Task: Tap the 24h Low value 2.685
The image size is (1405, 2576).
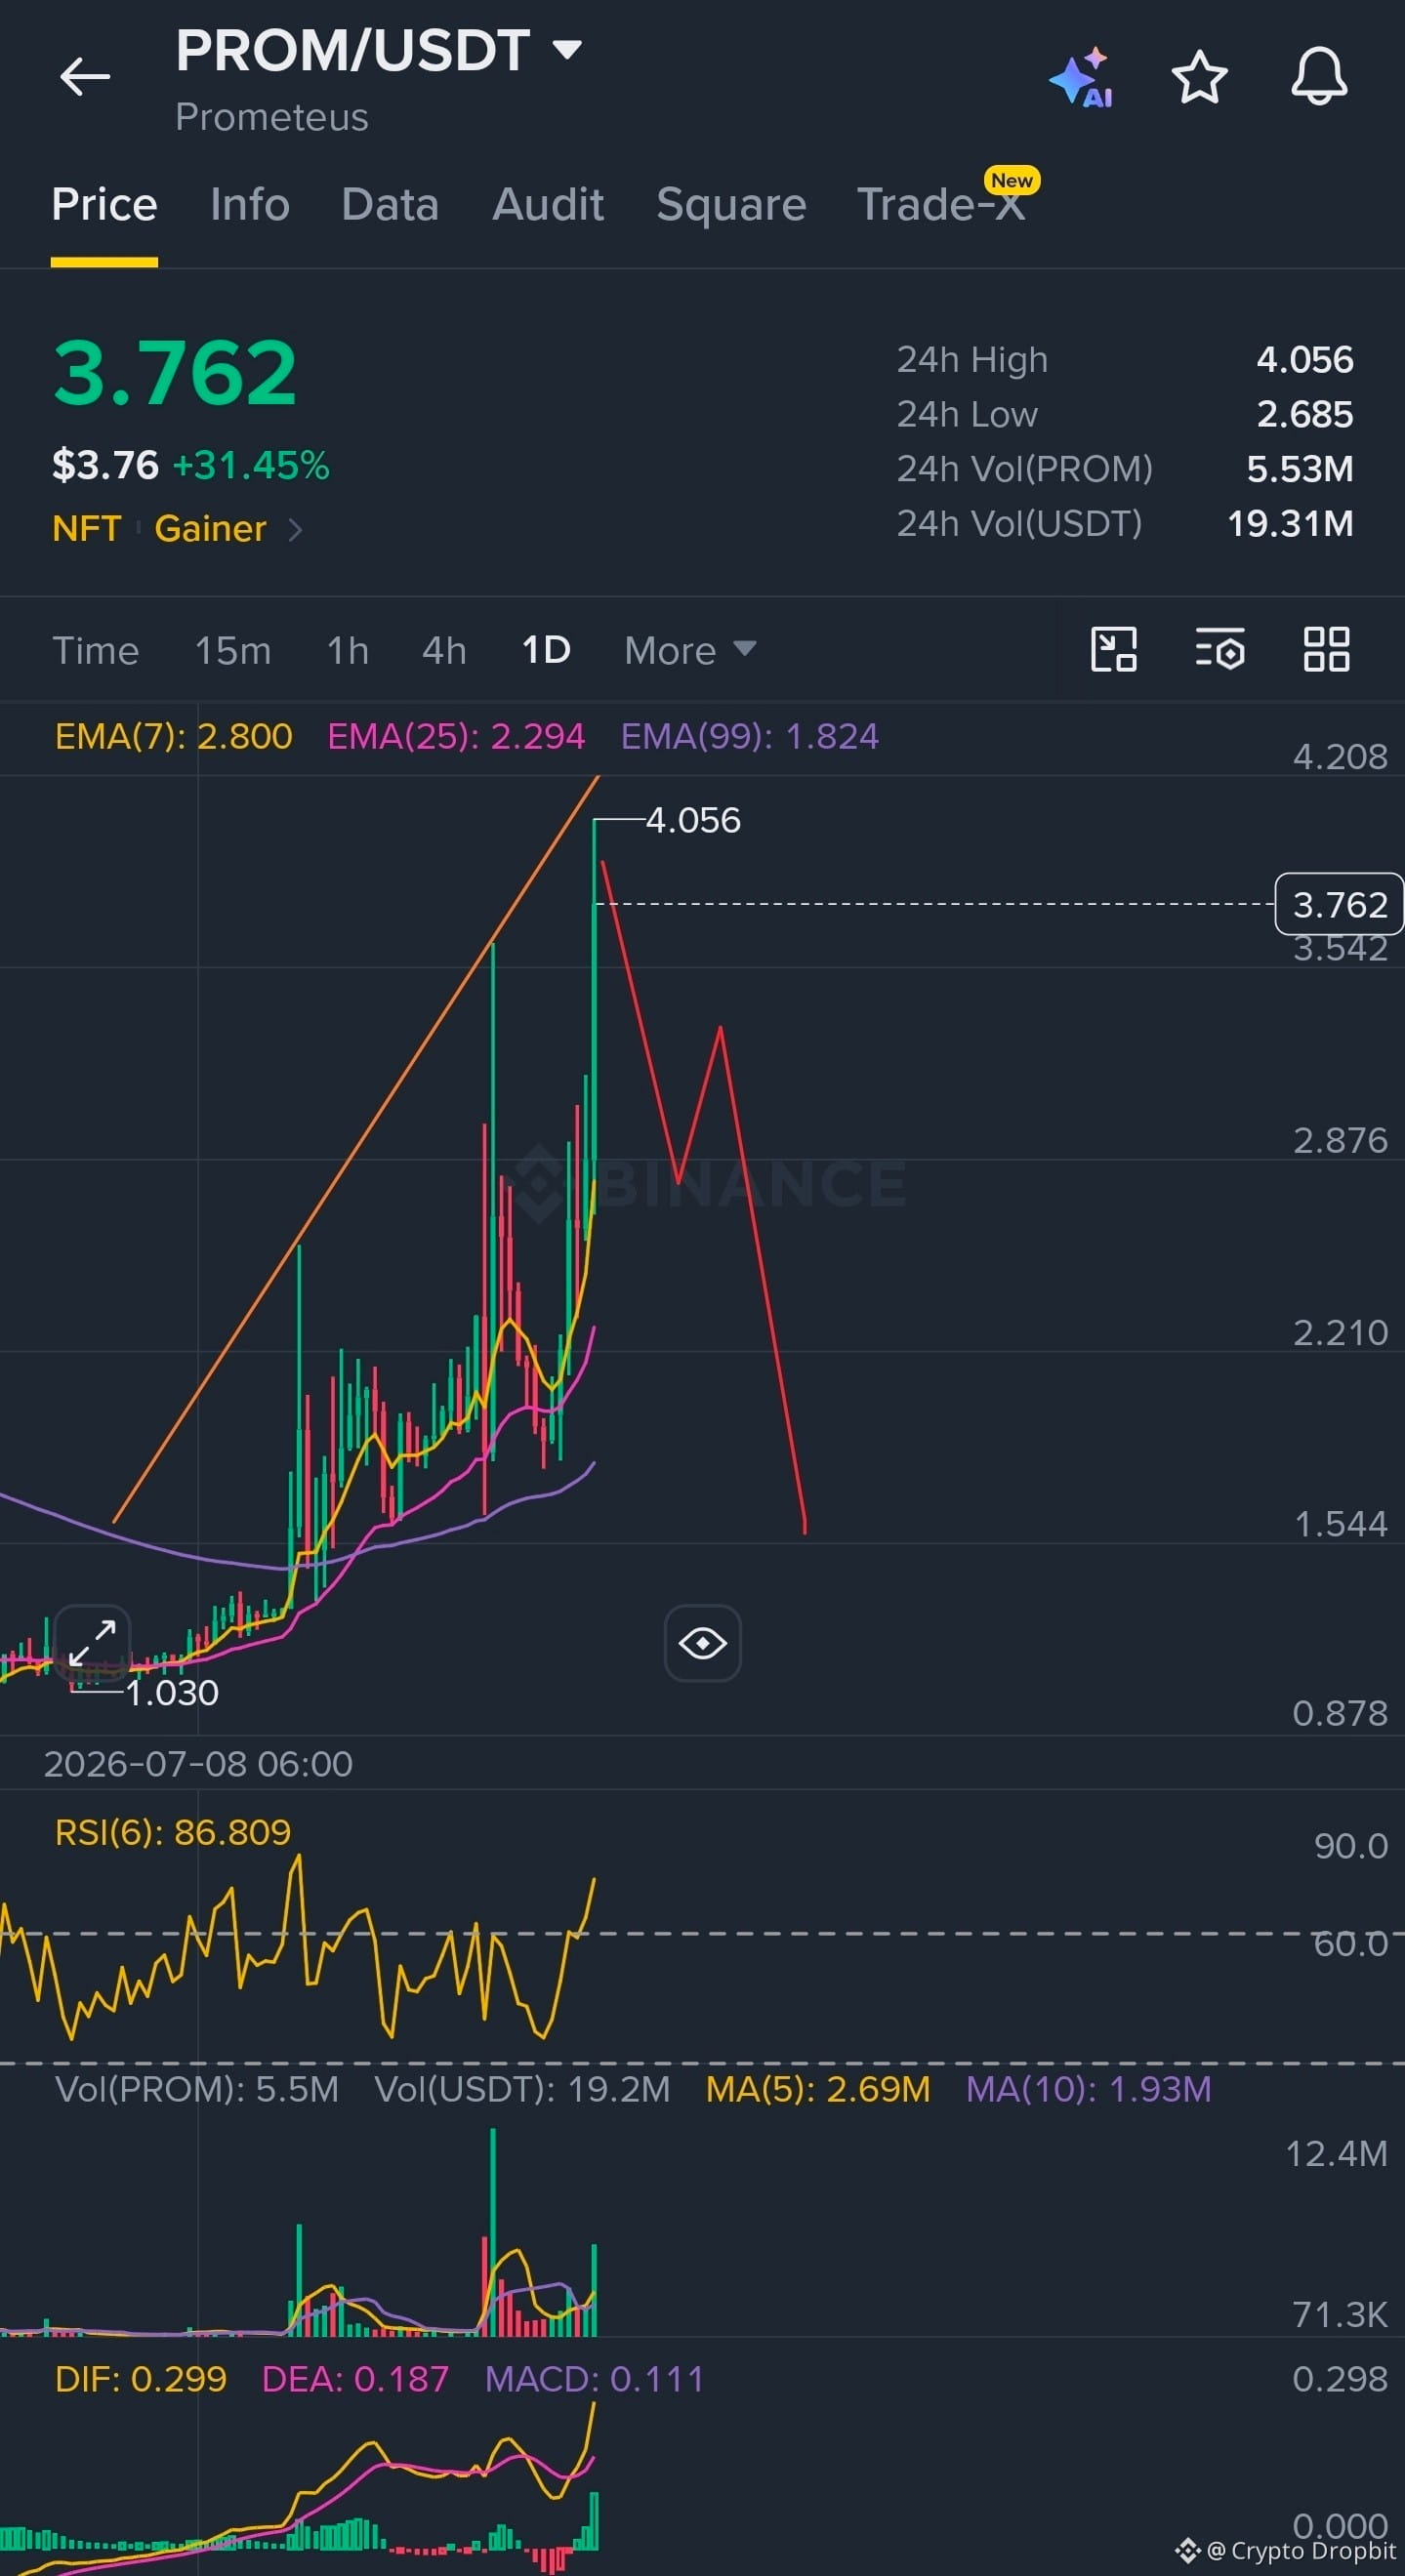Action: 1305,414
